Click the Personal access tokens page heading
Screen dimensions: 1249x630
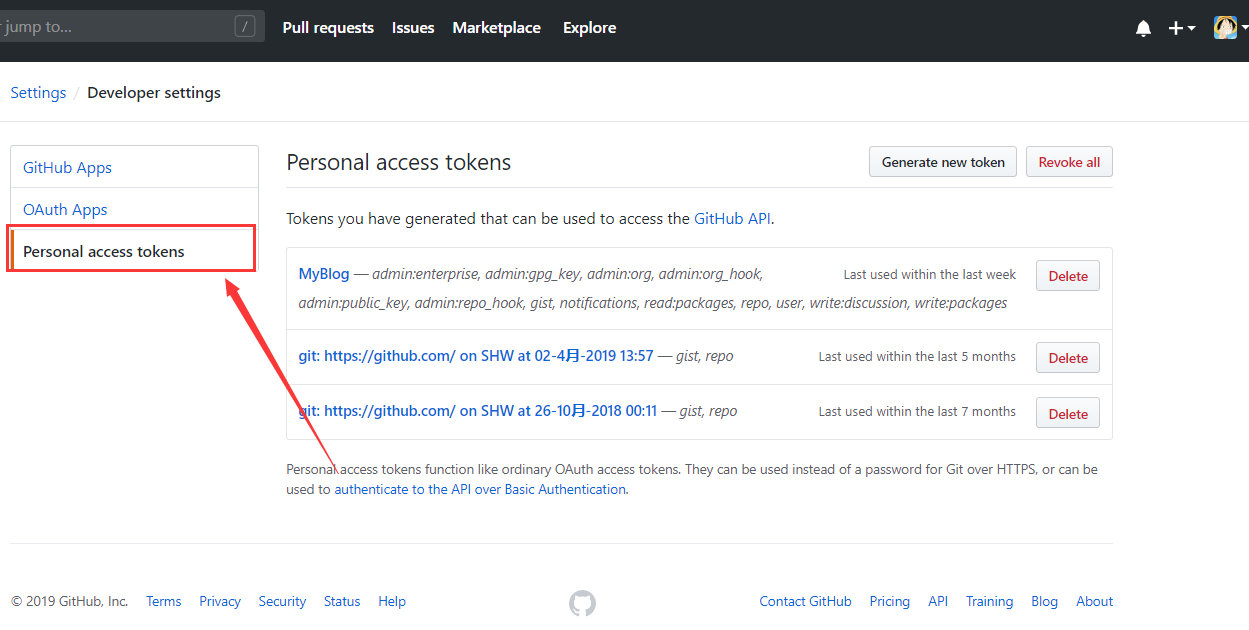398,162
